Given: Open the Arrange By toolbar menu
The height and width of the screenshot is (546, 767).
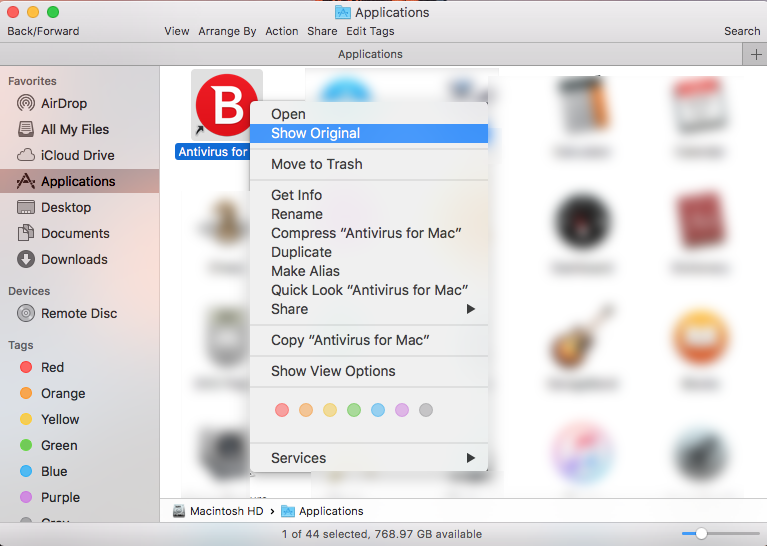Looking at the screenshot, I should 227,31.
